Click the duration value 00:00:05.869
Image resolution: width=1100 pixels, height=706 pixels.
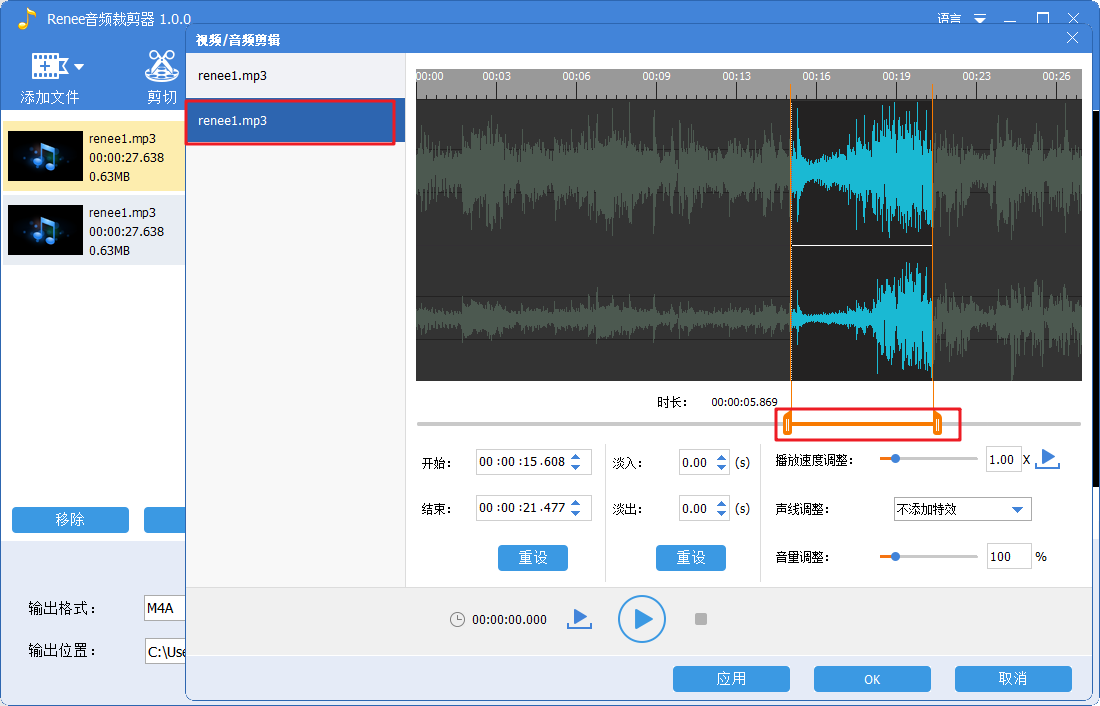(744, 403)
